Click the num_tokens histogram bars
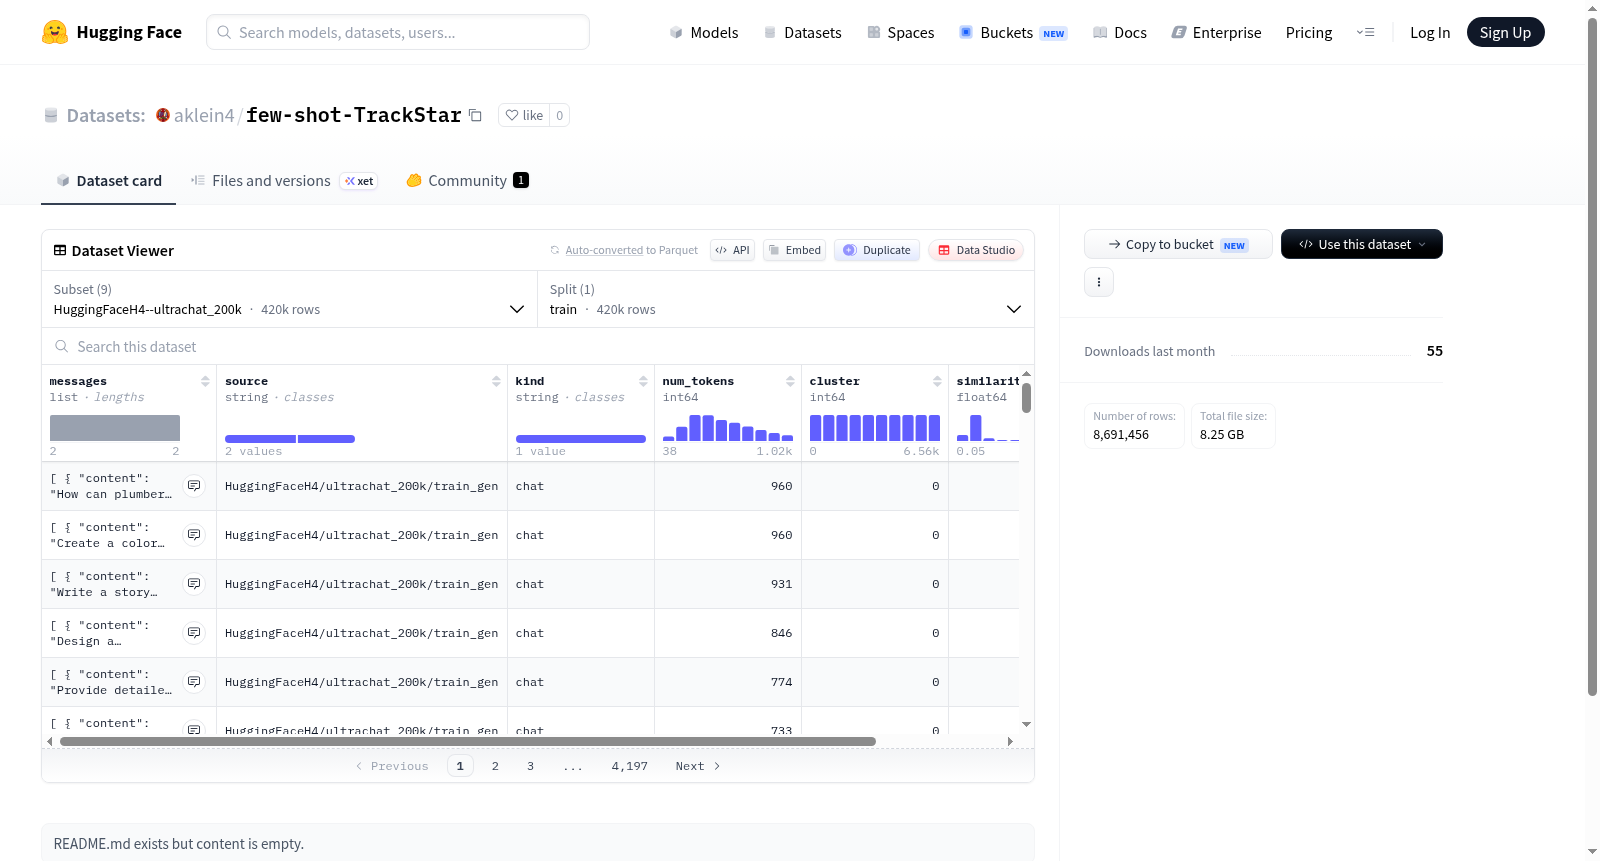The height and width of the screenshot is (861, 1600). tap(728, 428)
